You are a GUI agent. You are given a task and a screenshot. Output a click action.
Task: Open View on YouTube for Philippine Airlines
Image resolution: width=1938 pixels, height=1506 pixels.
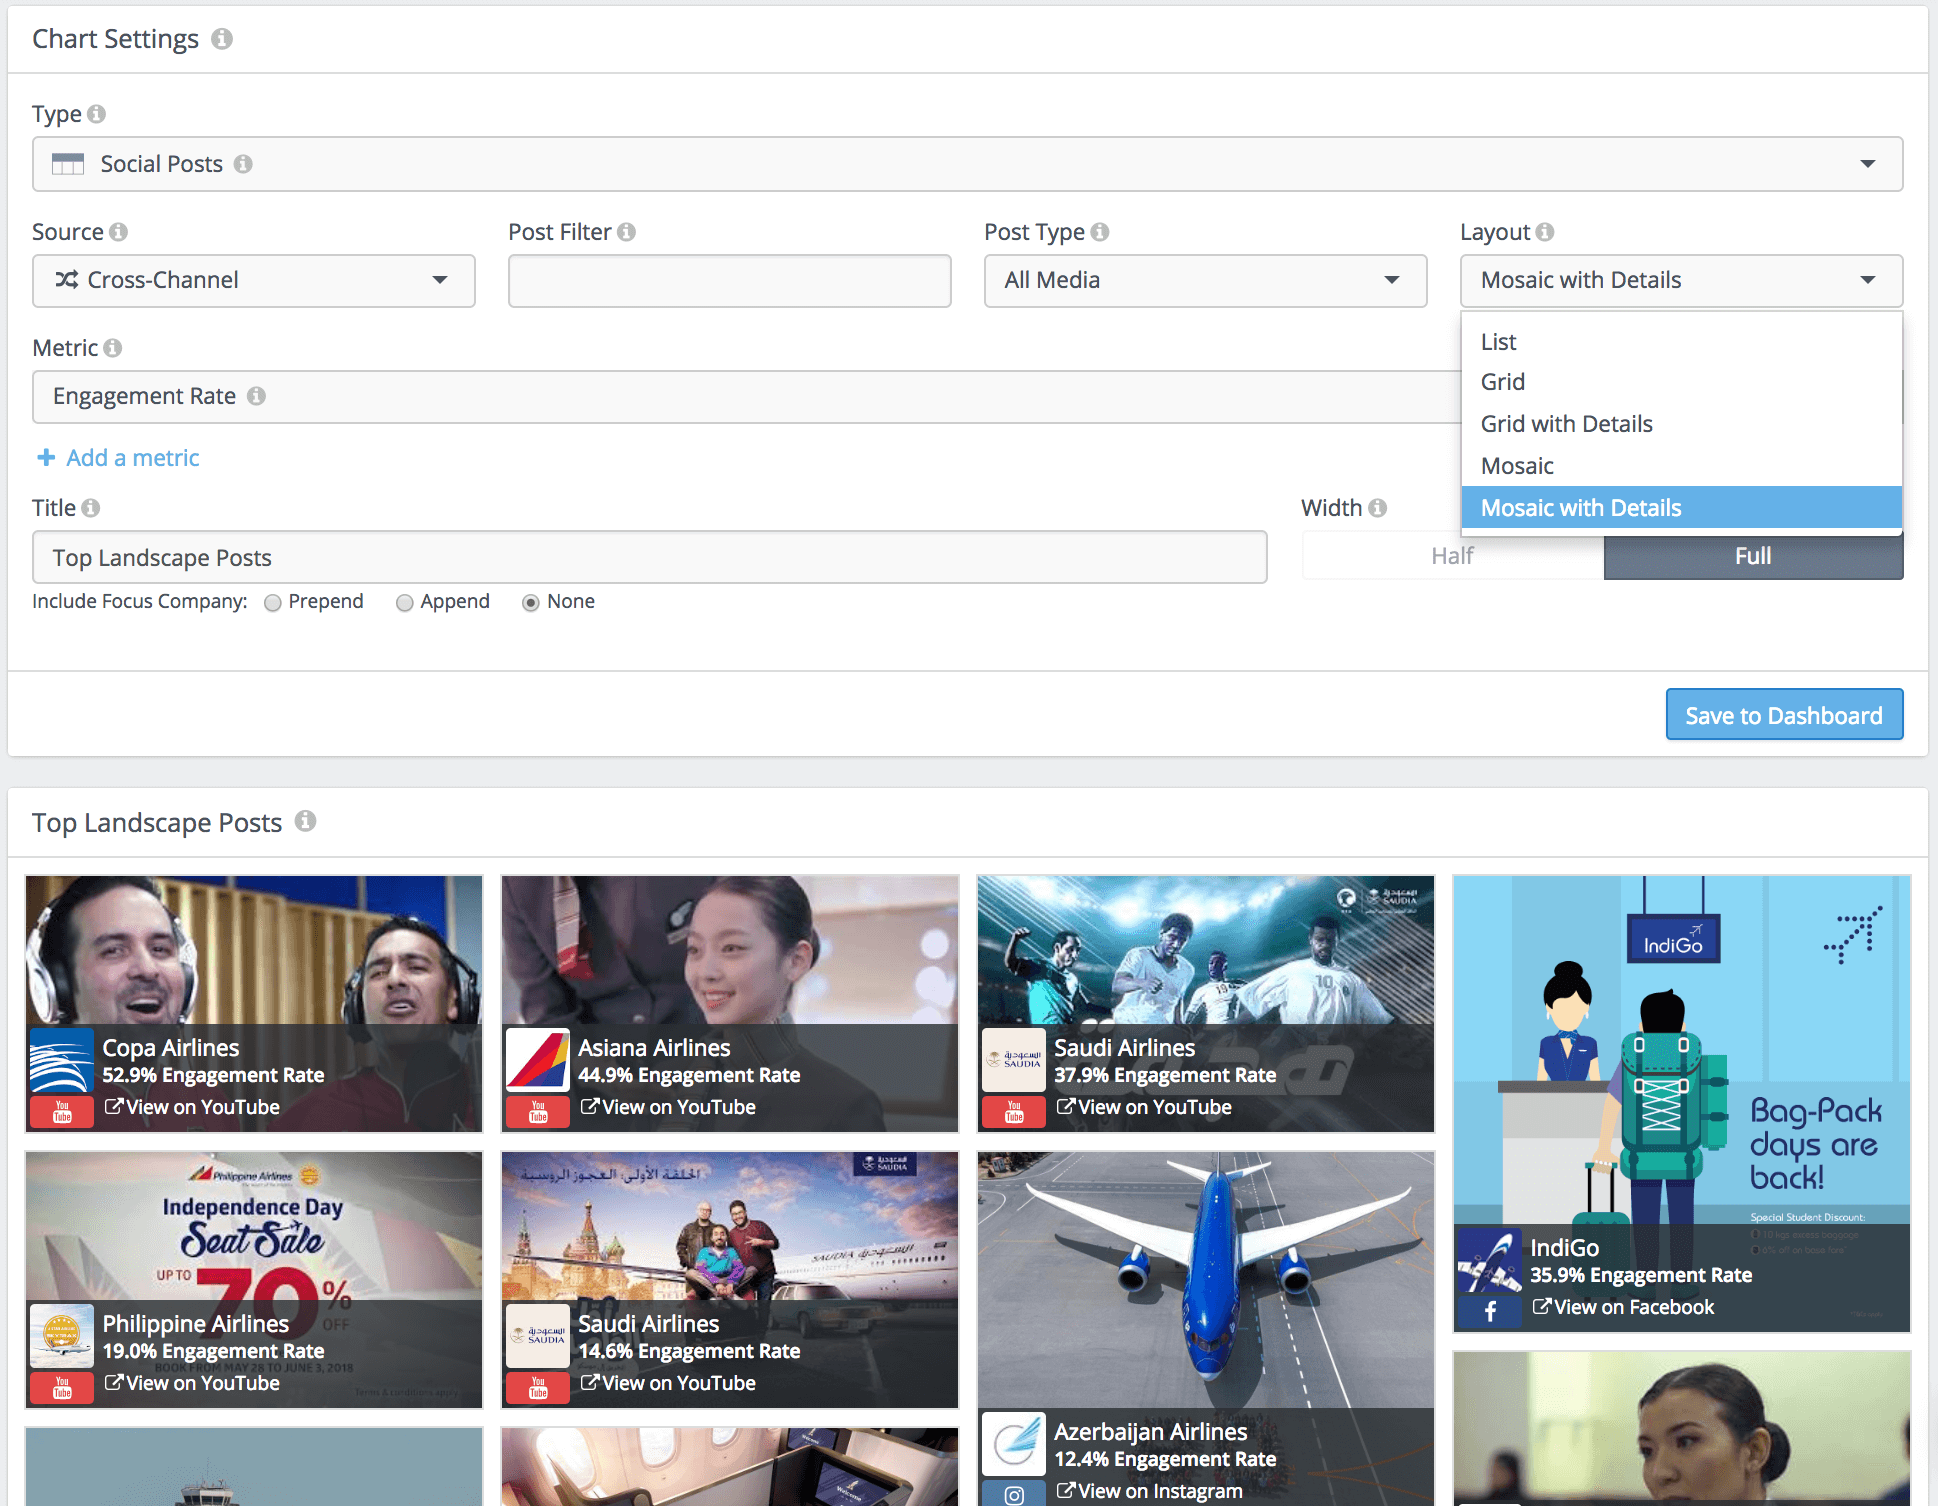coord(192,1383)
